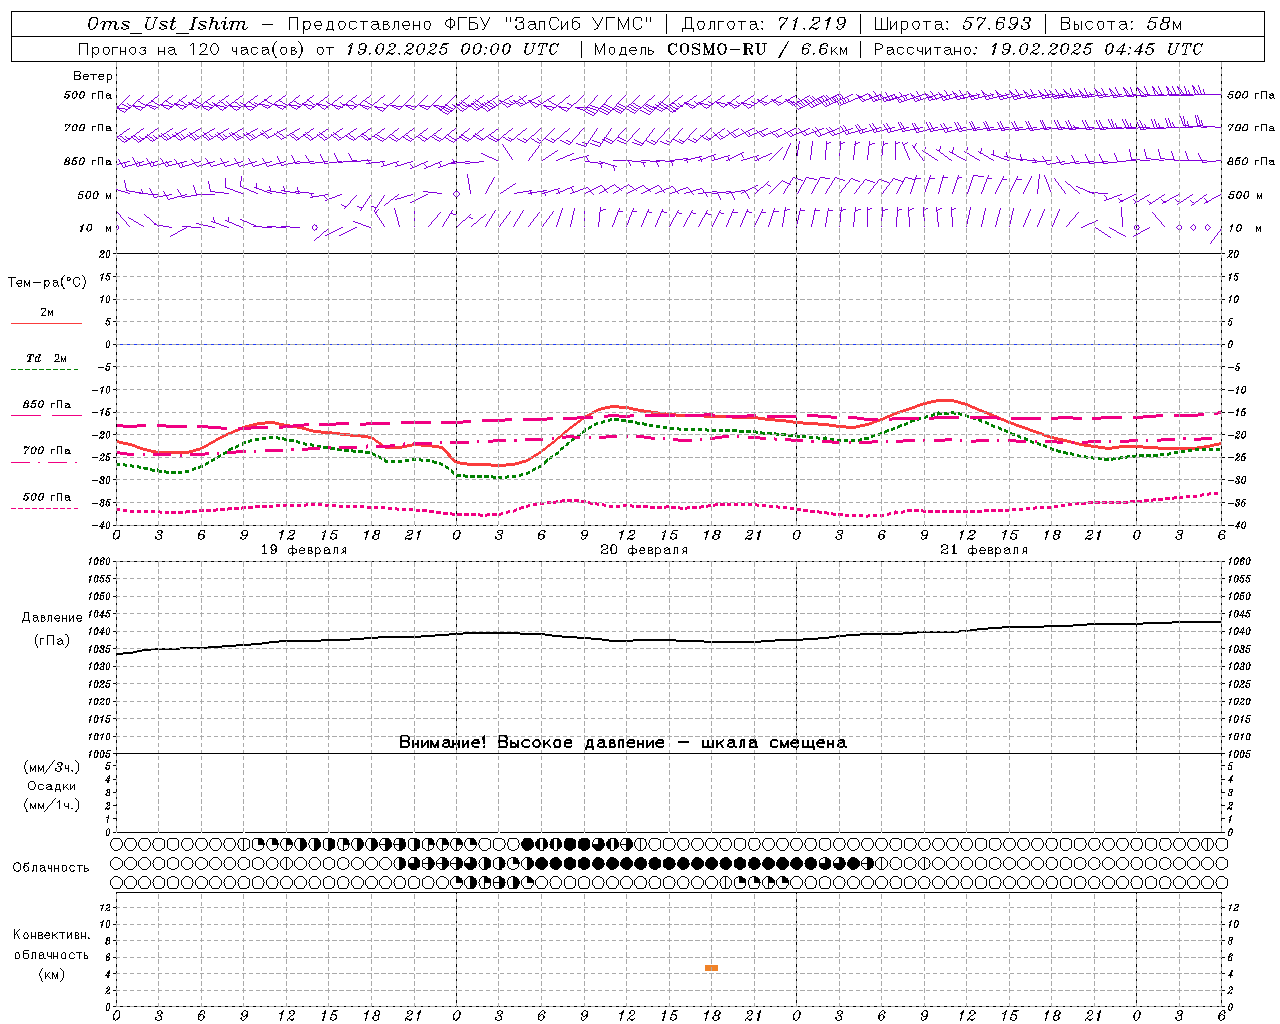Click the 700 гПа legend entry in temperature panel

pyautogui.click(x=47, y=451)
